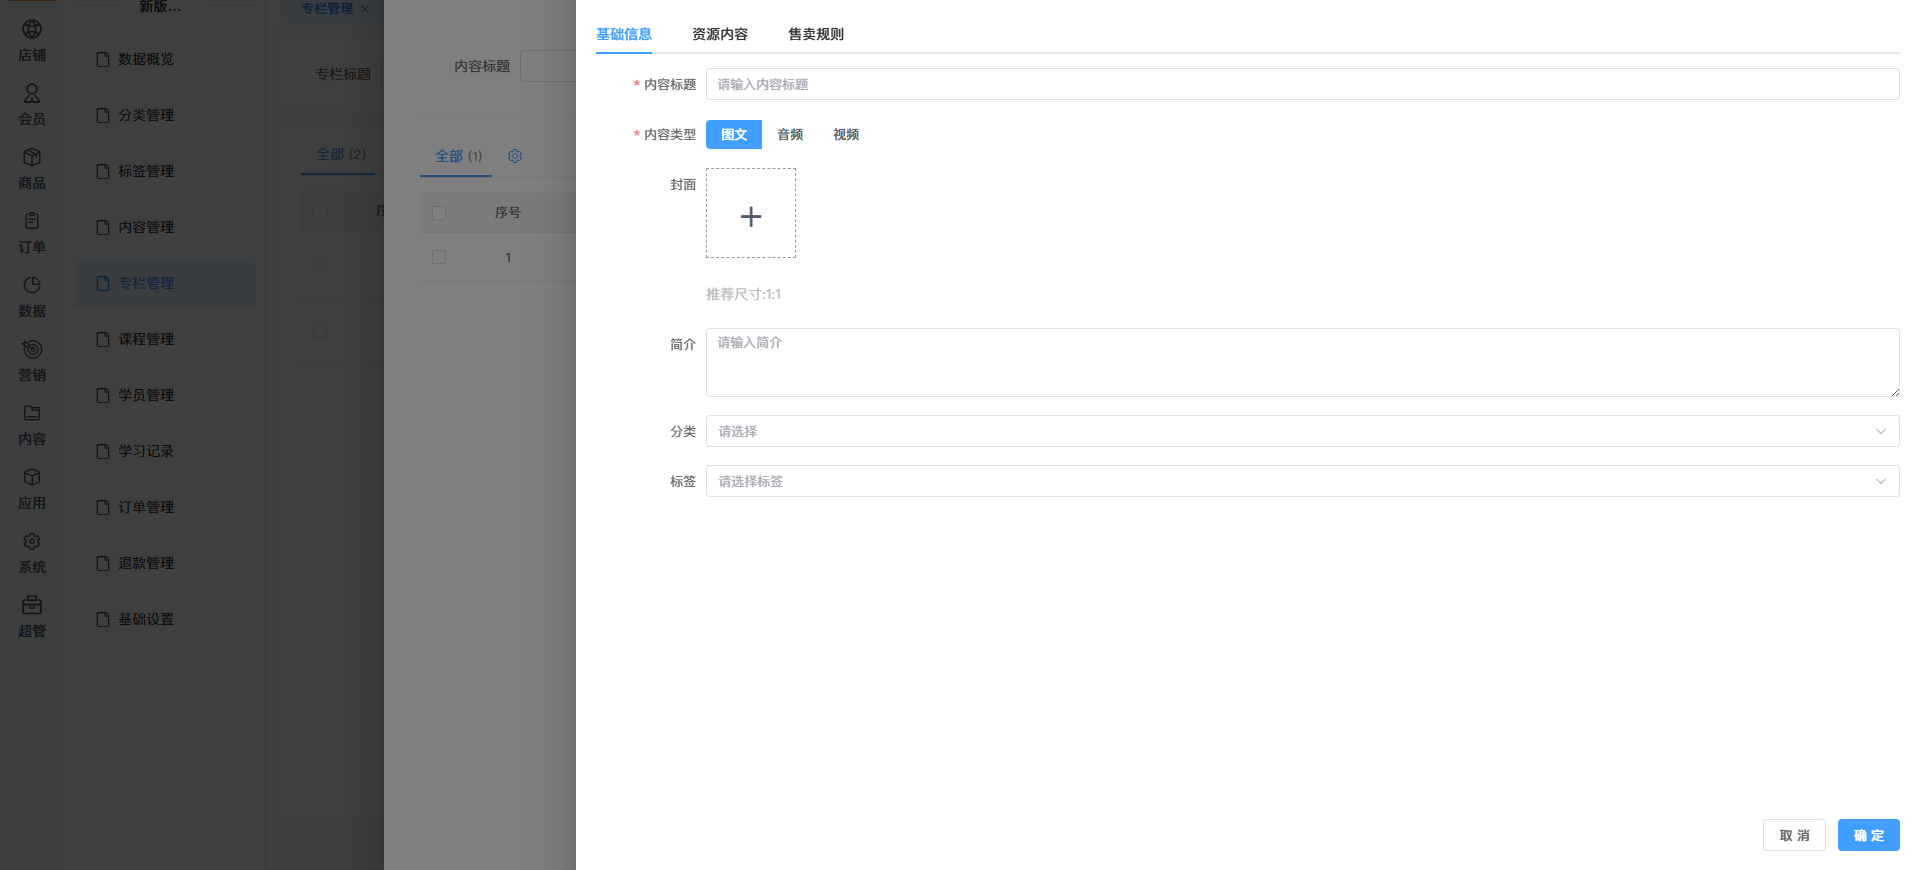Expand the 分类 dropdown
1920x870 pixels.
pyautogui.click(x=1302, y=431)
